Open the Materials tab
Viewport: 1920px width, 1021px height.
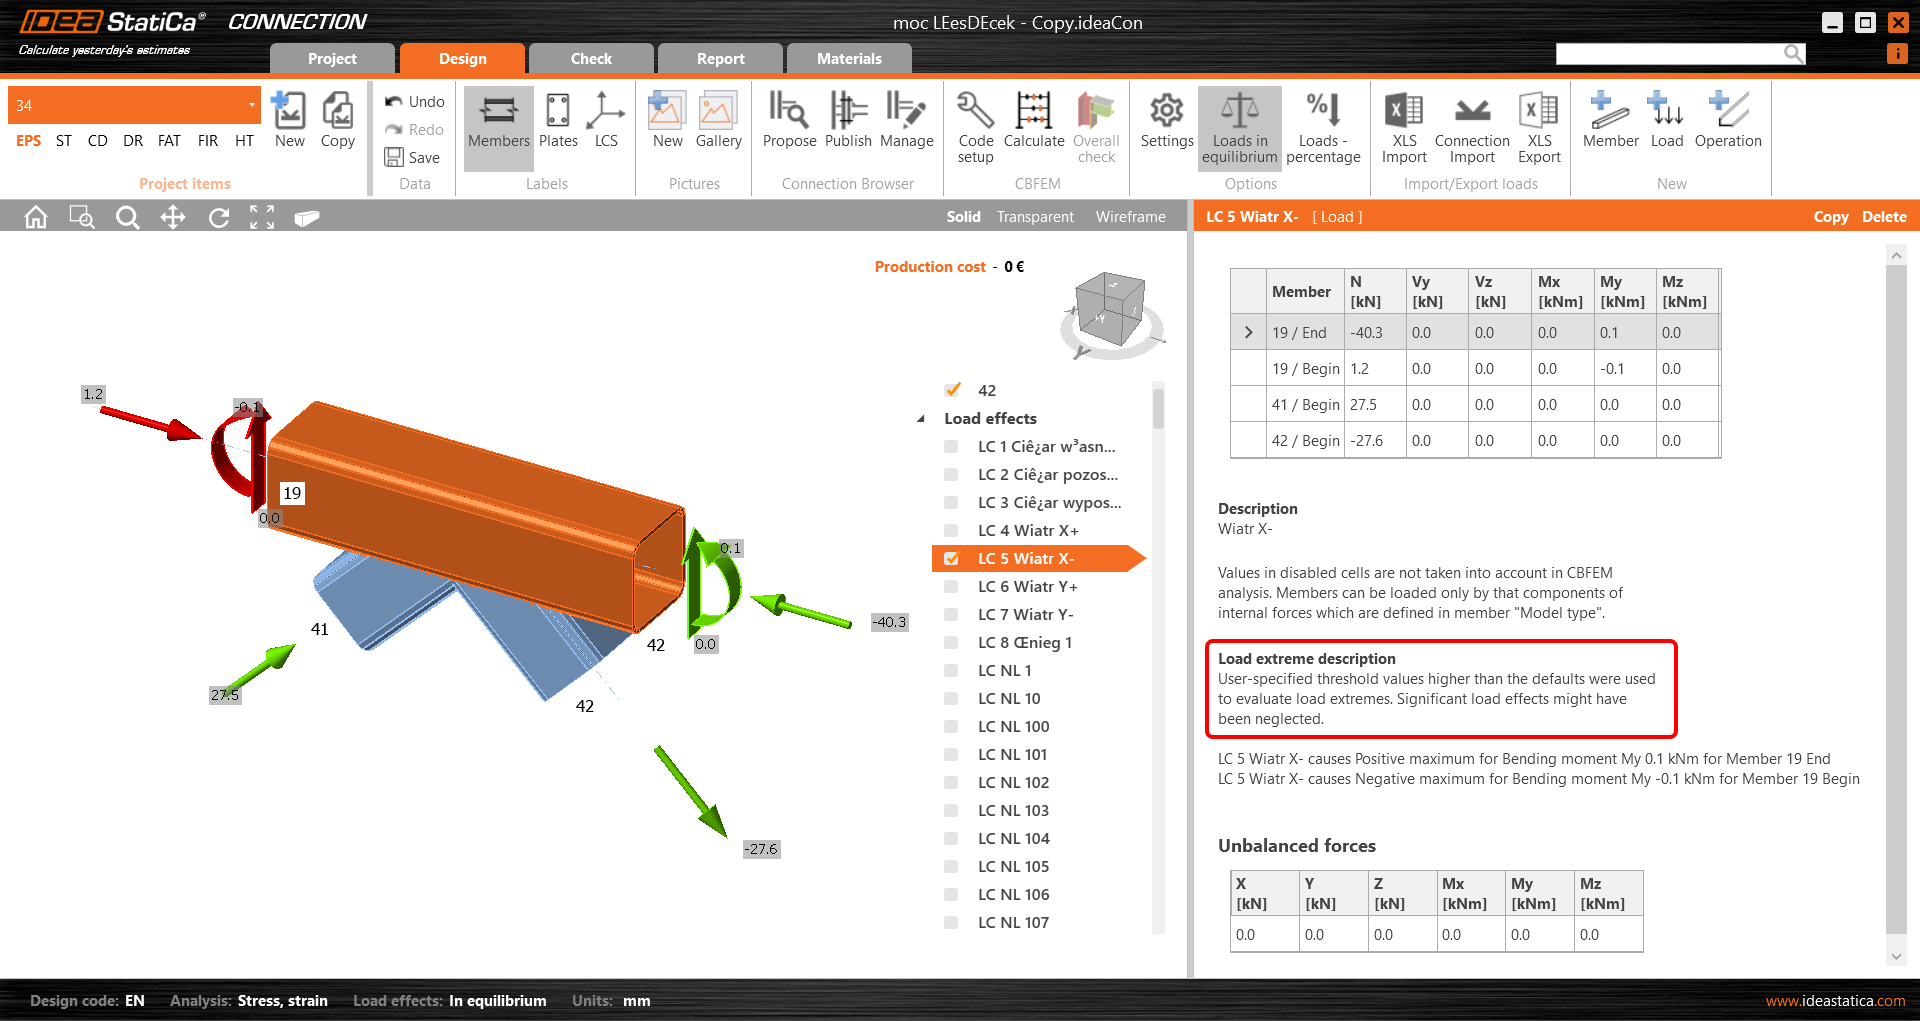click(x=848, y=58)
